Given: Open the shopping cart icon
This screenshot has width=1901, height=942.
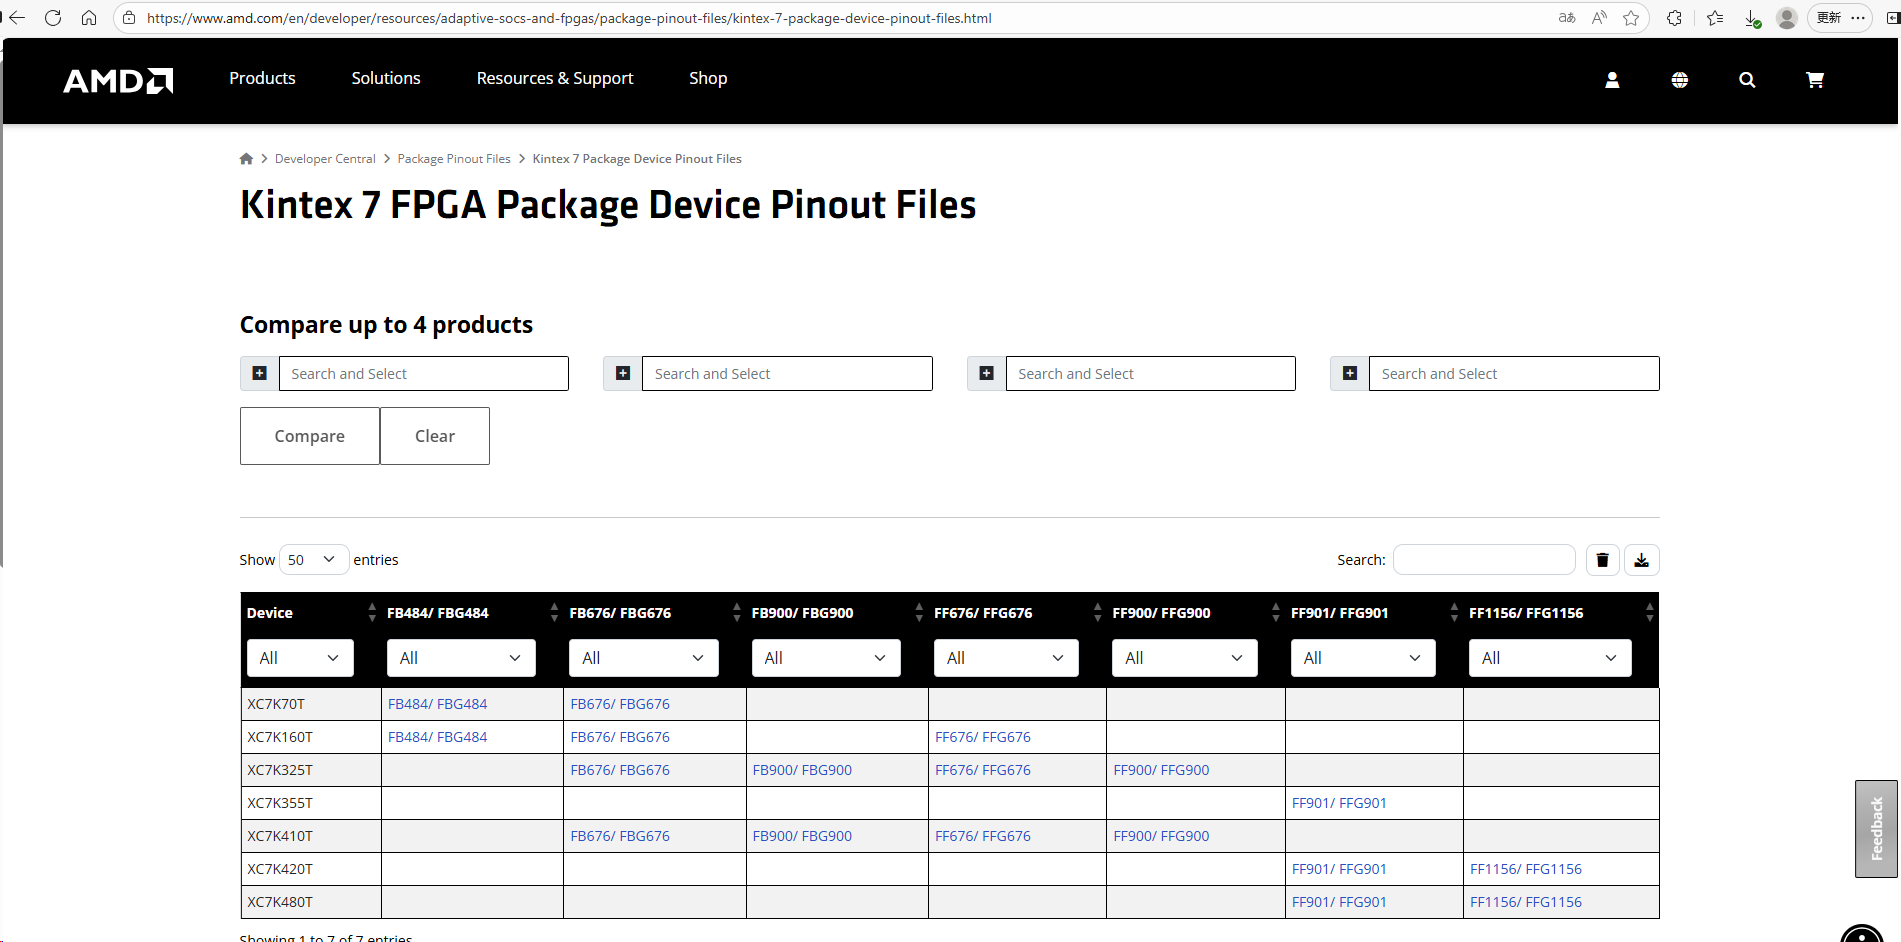Looking at the screenshot, I should (1815, 80).
